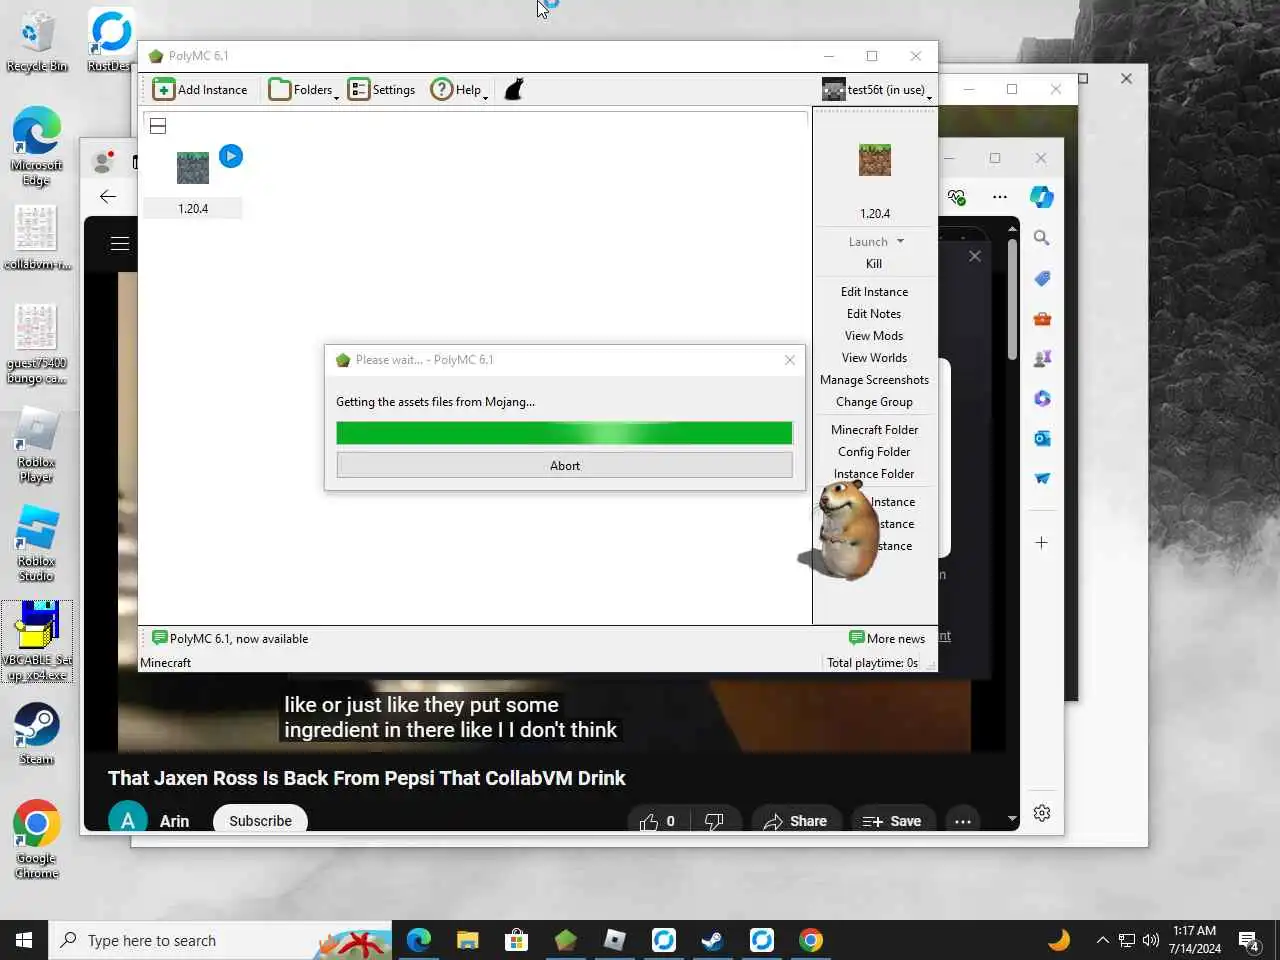Open the Folders dropdown in PolyMC
This screenshot has height=960, width=1280.
click(304, 90)
